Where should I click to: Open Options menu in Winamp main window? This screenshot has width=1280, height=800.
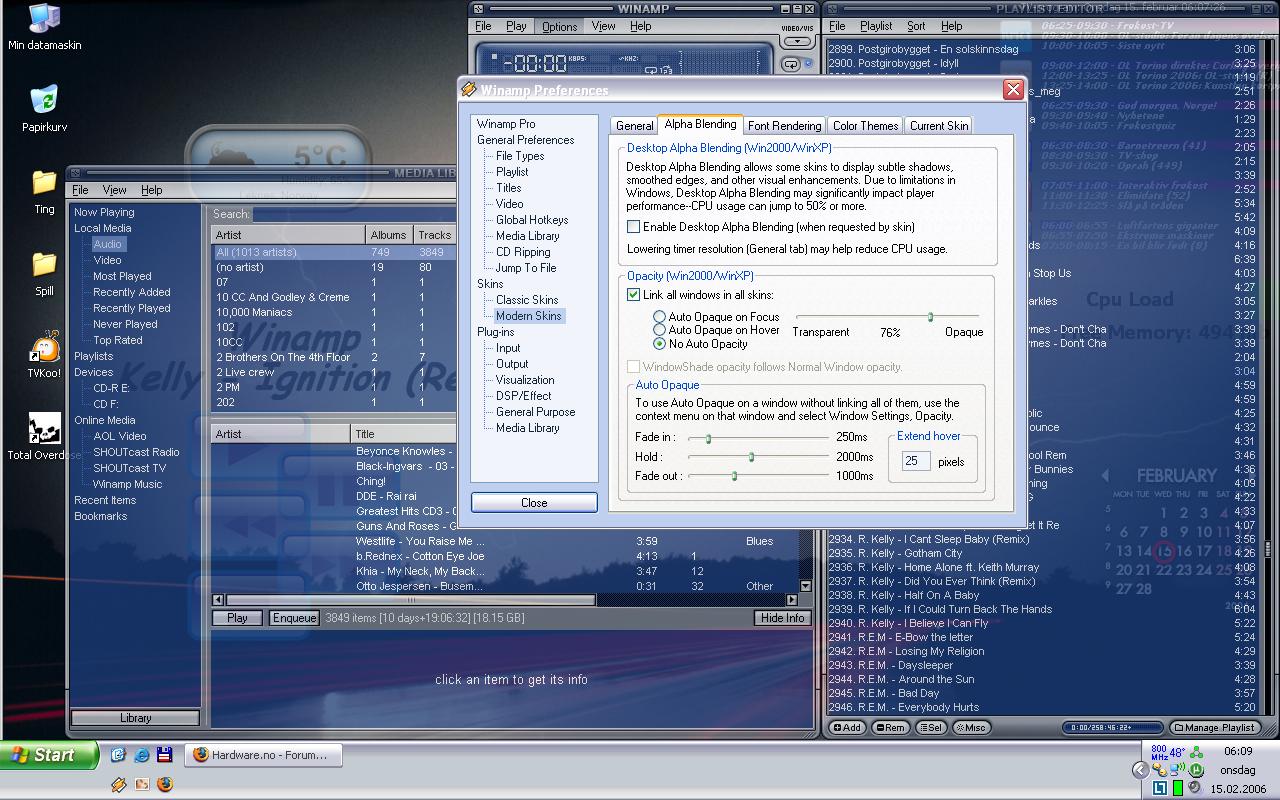[x=559, y=26]
